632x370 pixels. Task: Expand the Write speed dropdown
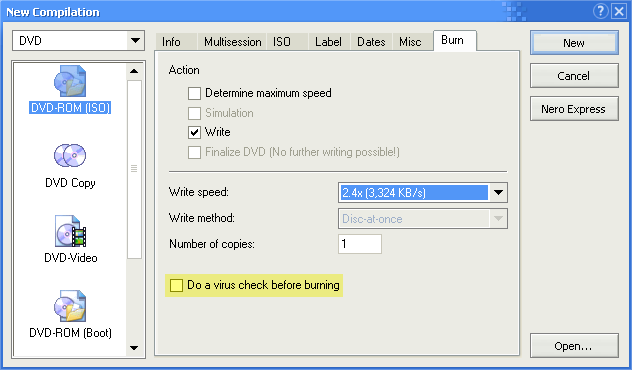[498, 193]
